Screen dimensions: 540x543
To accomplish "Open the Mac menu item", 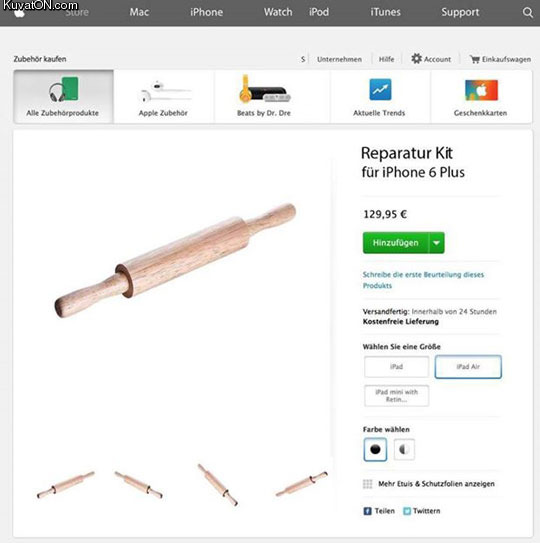I will point(139,12).
